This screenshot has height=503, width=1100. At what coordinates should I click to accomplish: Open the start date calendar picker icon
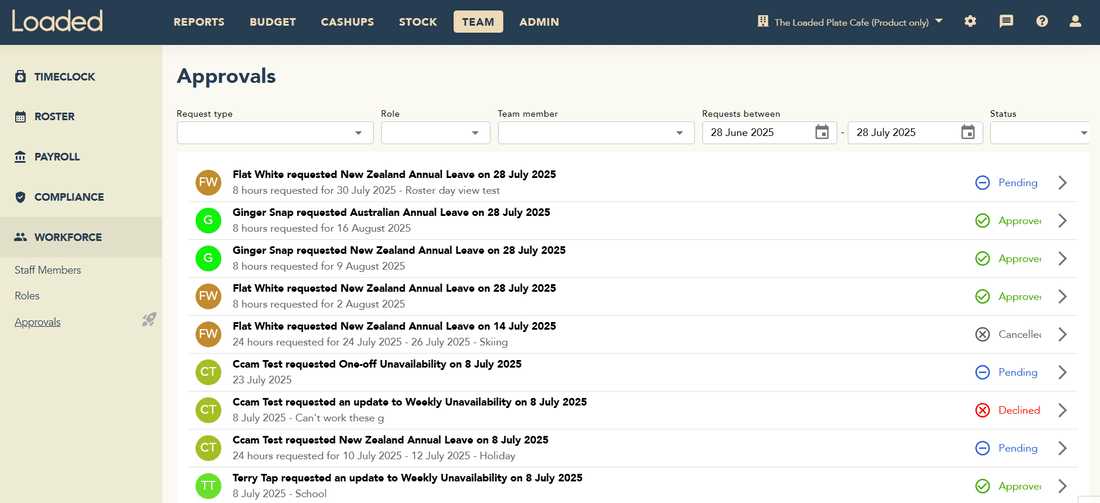tap(822, 132)
